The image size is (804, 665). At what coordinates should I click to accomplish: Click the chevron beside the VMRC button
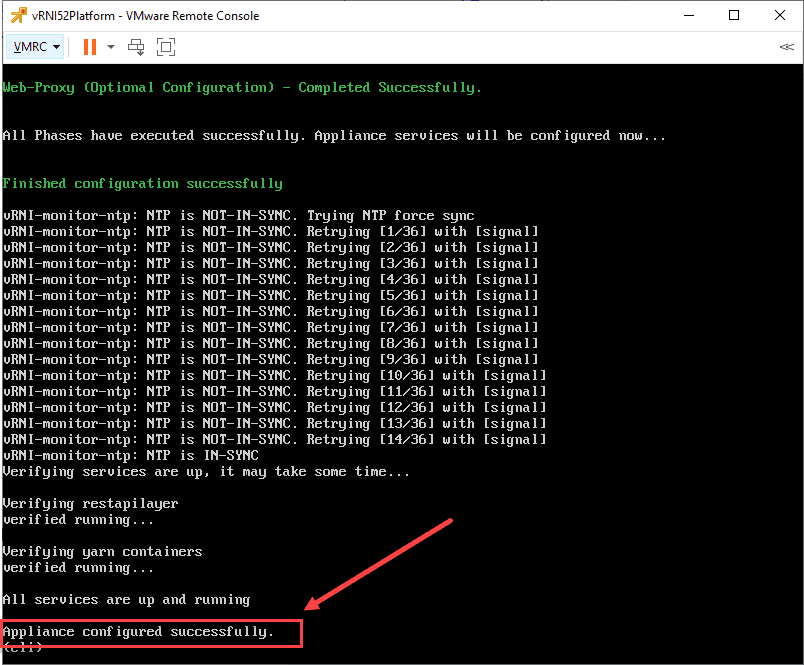56,47
